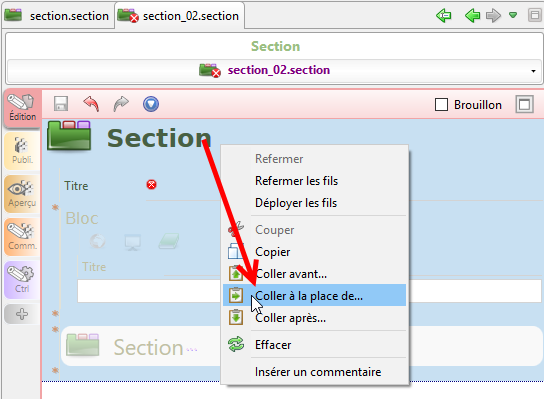Click the faded Titre label inside Bloc
The width and height of the screenshot is (544, 399).
(94, 267)
